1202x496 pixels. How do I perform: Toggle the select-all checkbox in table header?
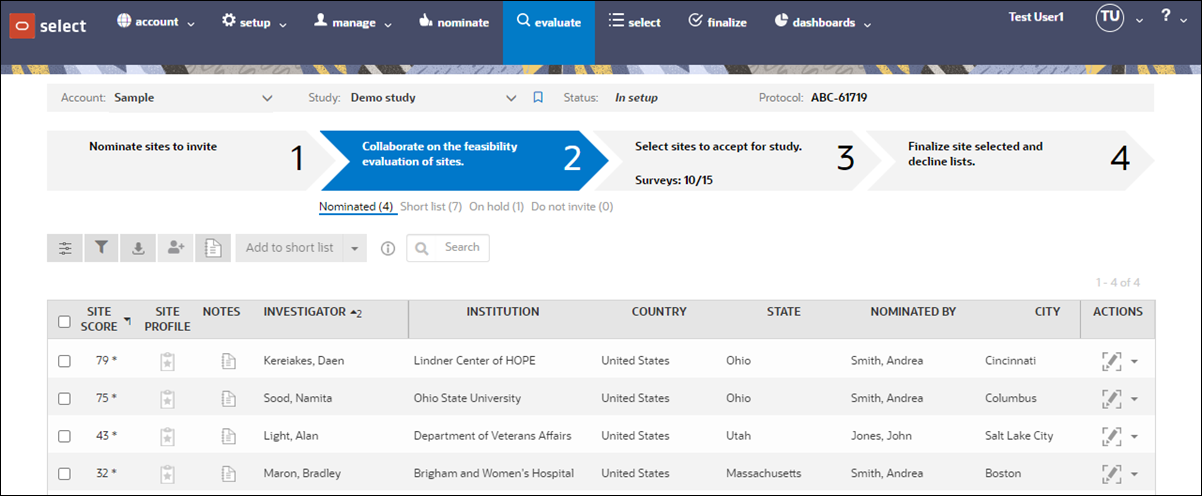click(64, 322)
